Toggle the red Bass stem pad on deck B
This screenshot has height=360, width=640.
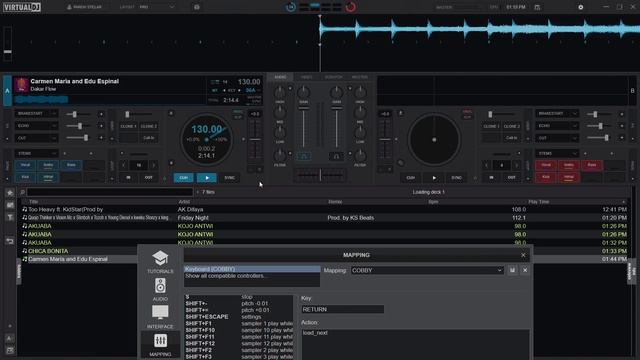click(591, 165)
